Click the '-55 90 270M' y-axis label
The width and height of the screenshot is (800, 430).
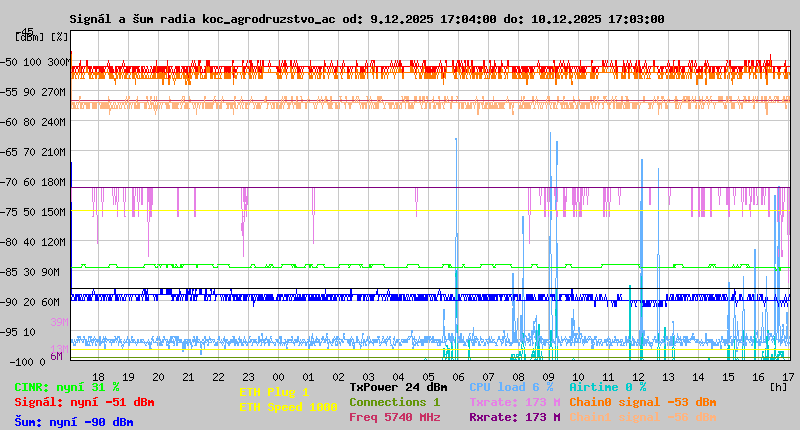(x=34, y=92)
